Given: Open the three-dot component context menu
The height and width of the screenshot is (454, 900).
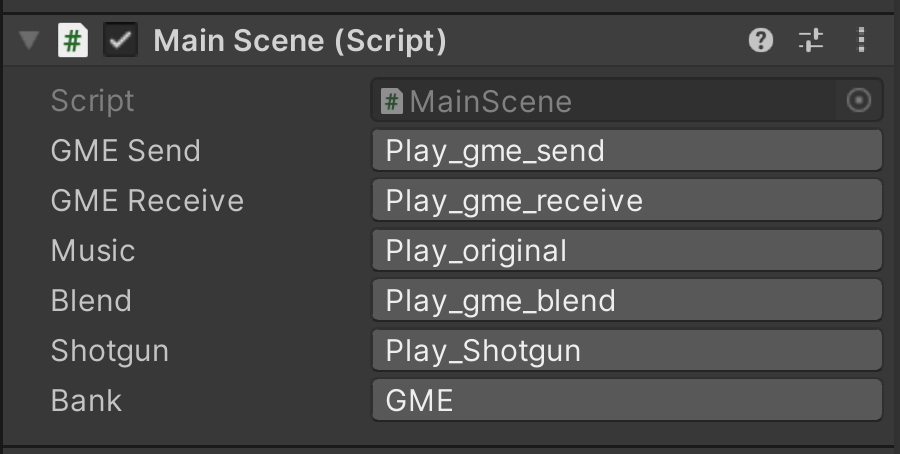Looking at the screenshot, I should [861, 41].
